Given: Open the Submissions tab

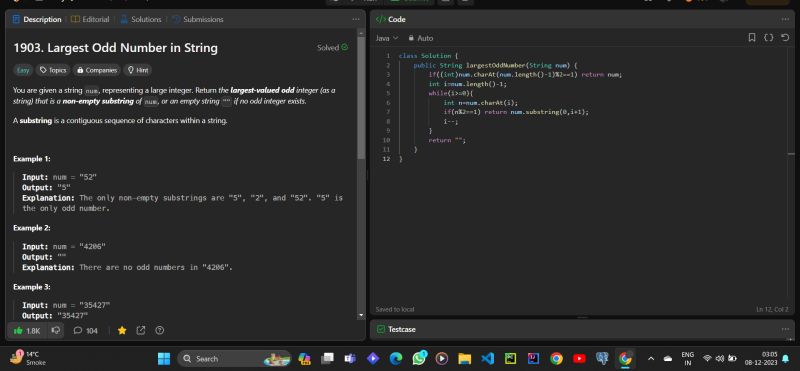Looking at the screenshot, I should coord(197,19).
